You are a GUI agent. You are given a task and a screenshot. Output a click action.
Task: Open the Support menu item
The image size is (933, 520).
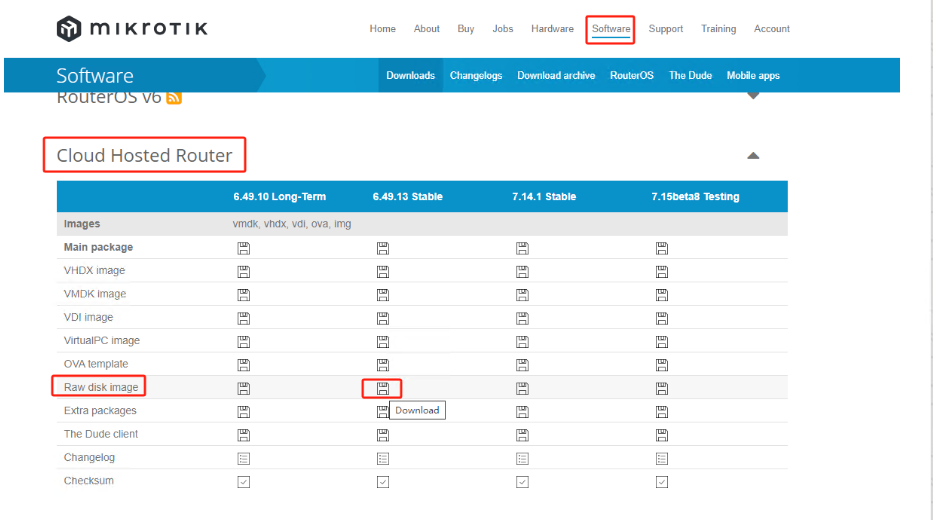(x=665, y=29)
